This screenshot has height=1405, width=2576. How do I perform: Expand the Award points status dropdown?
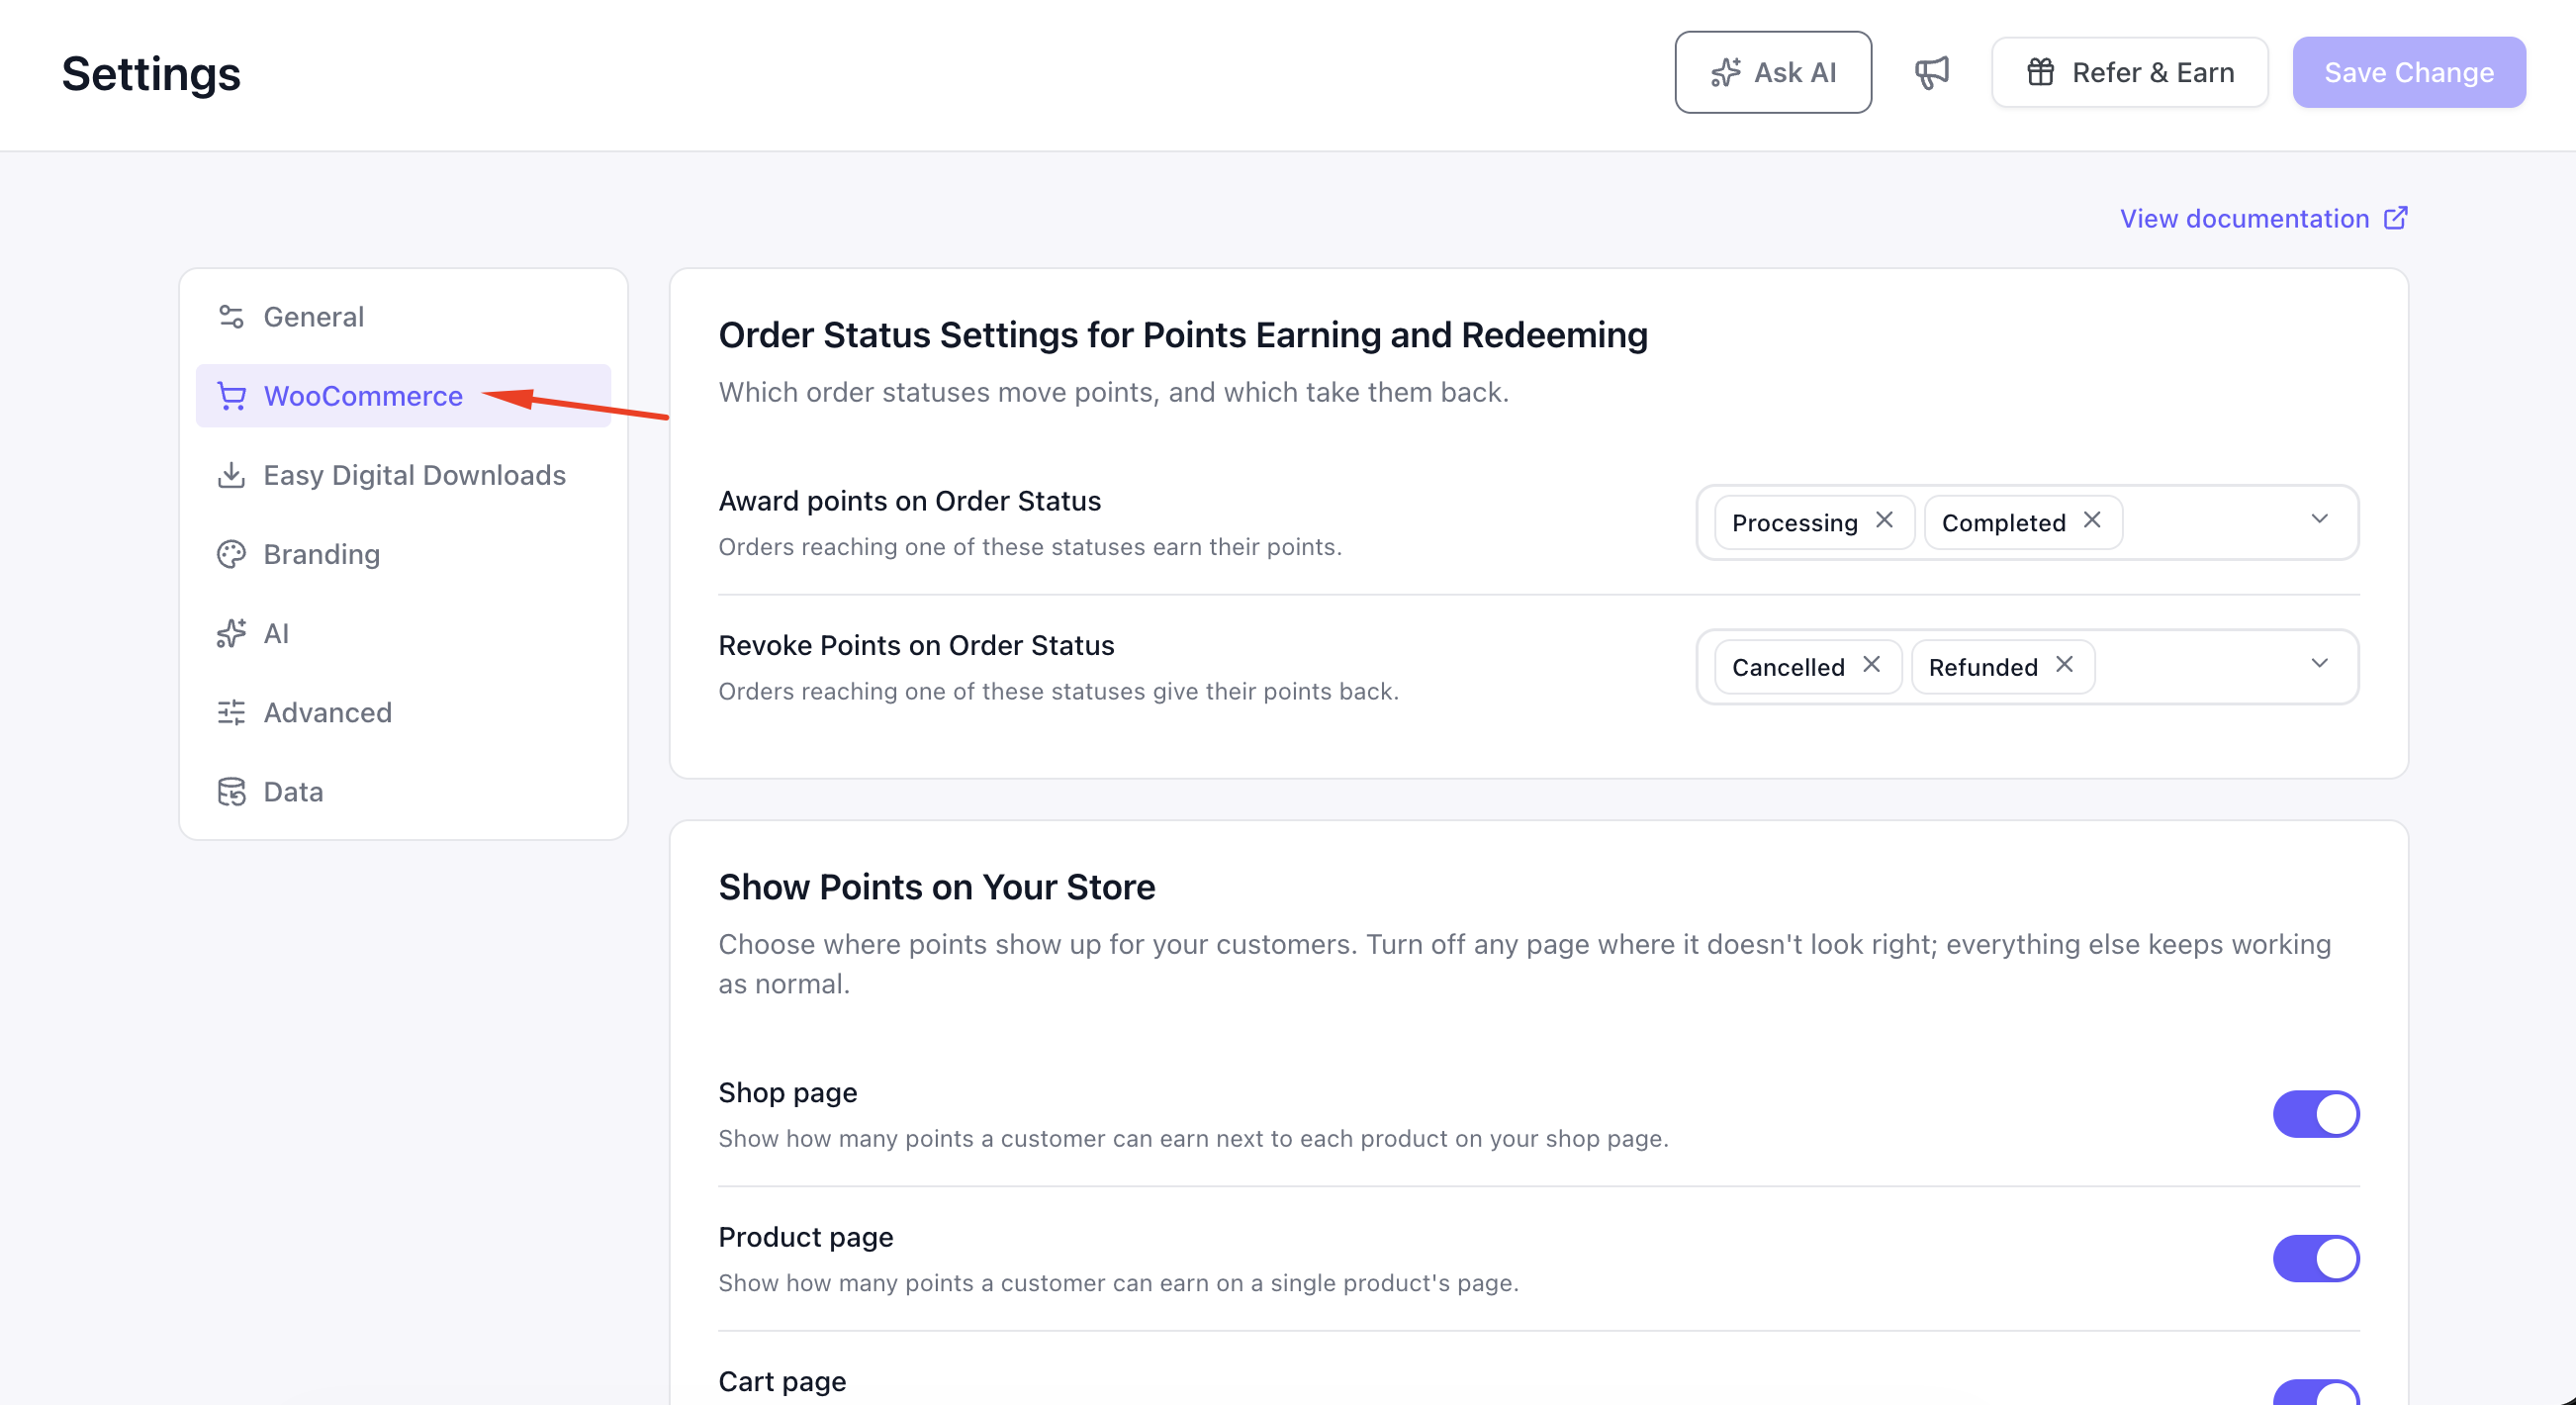tap(2320, 519)
